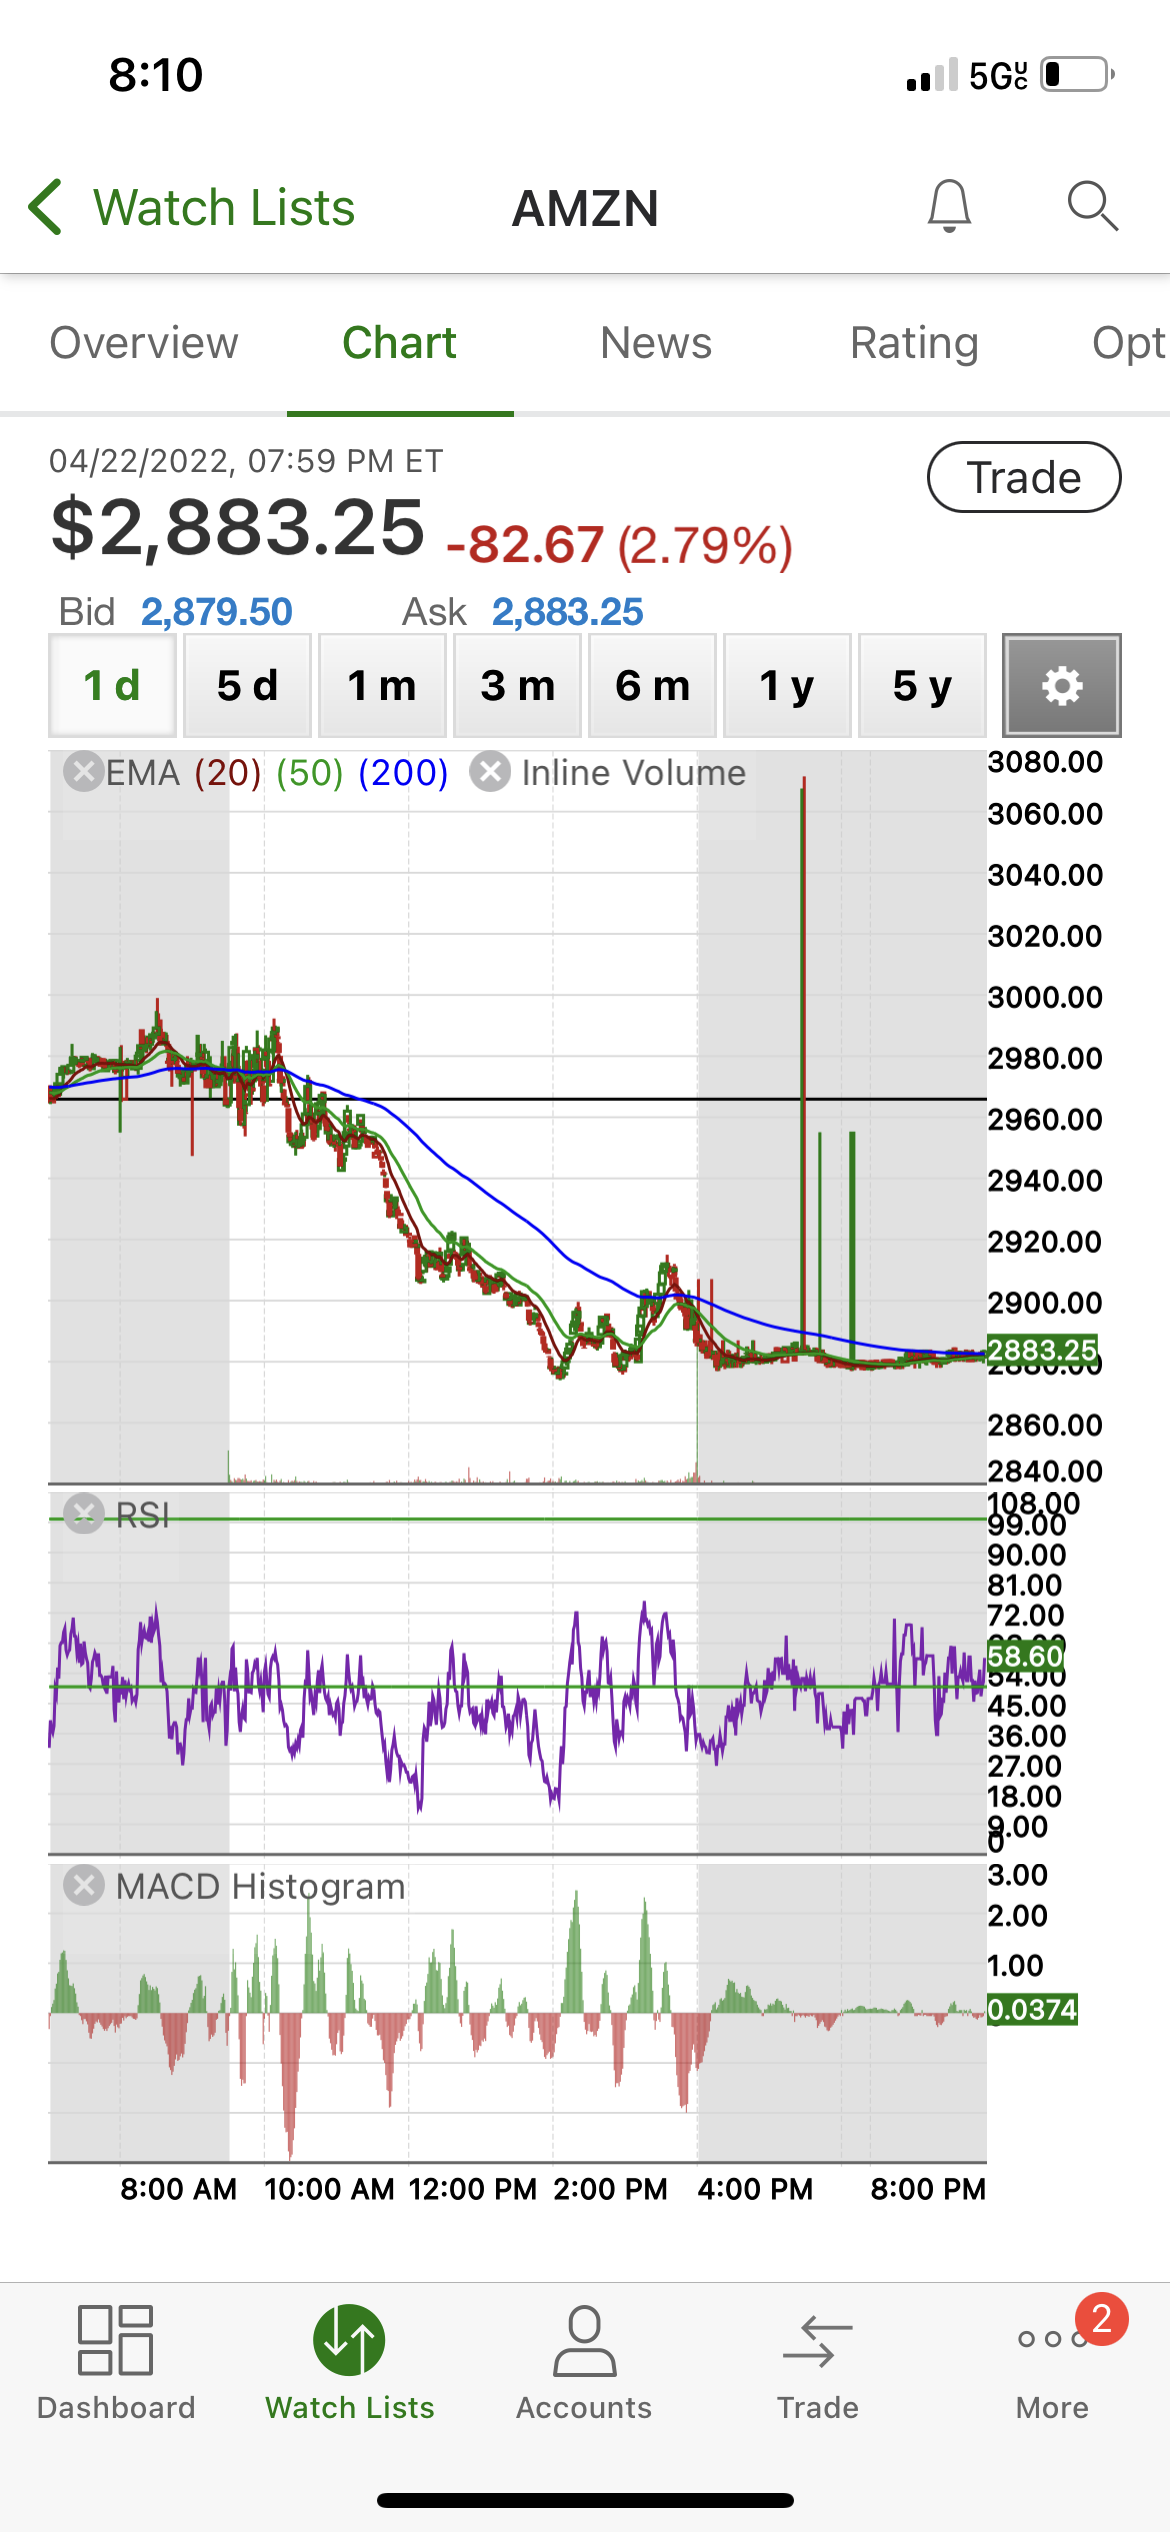Open the Watch Lists bottom tab
The width and height of the screenshot is (1170, 2532).
350,2362
